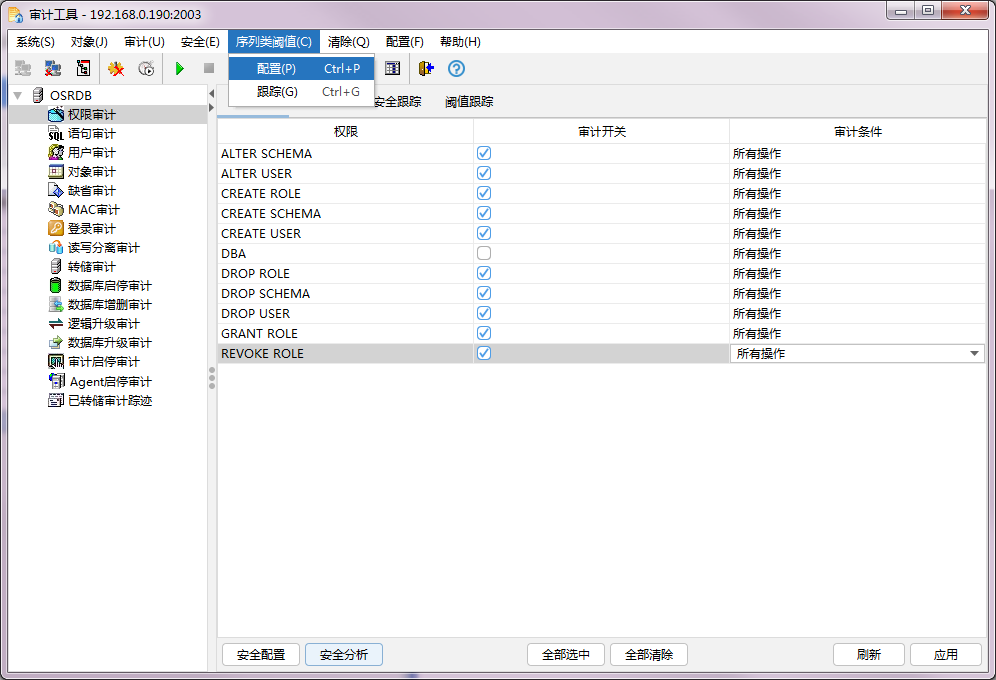The width and height of the screenshot is (996, 680).
Task: Disable the CREATE USER audit switch
Action: pos(483,233)
